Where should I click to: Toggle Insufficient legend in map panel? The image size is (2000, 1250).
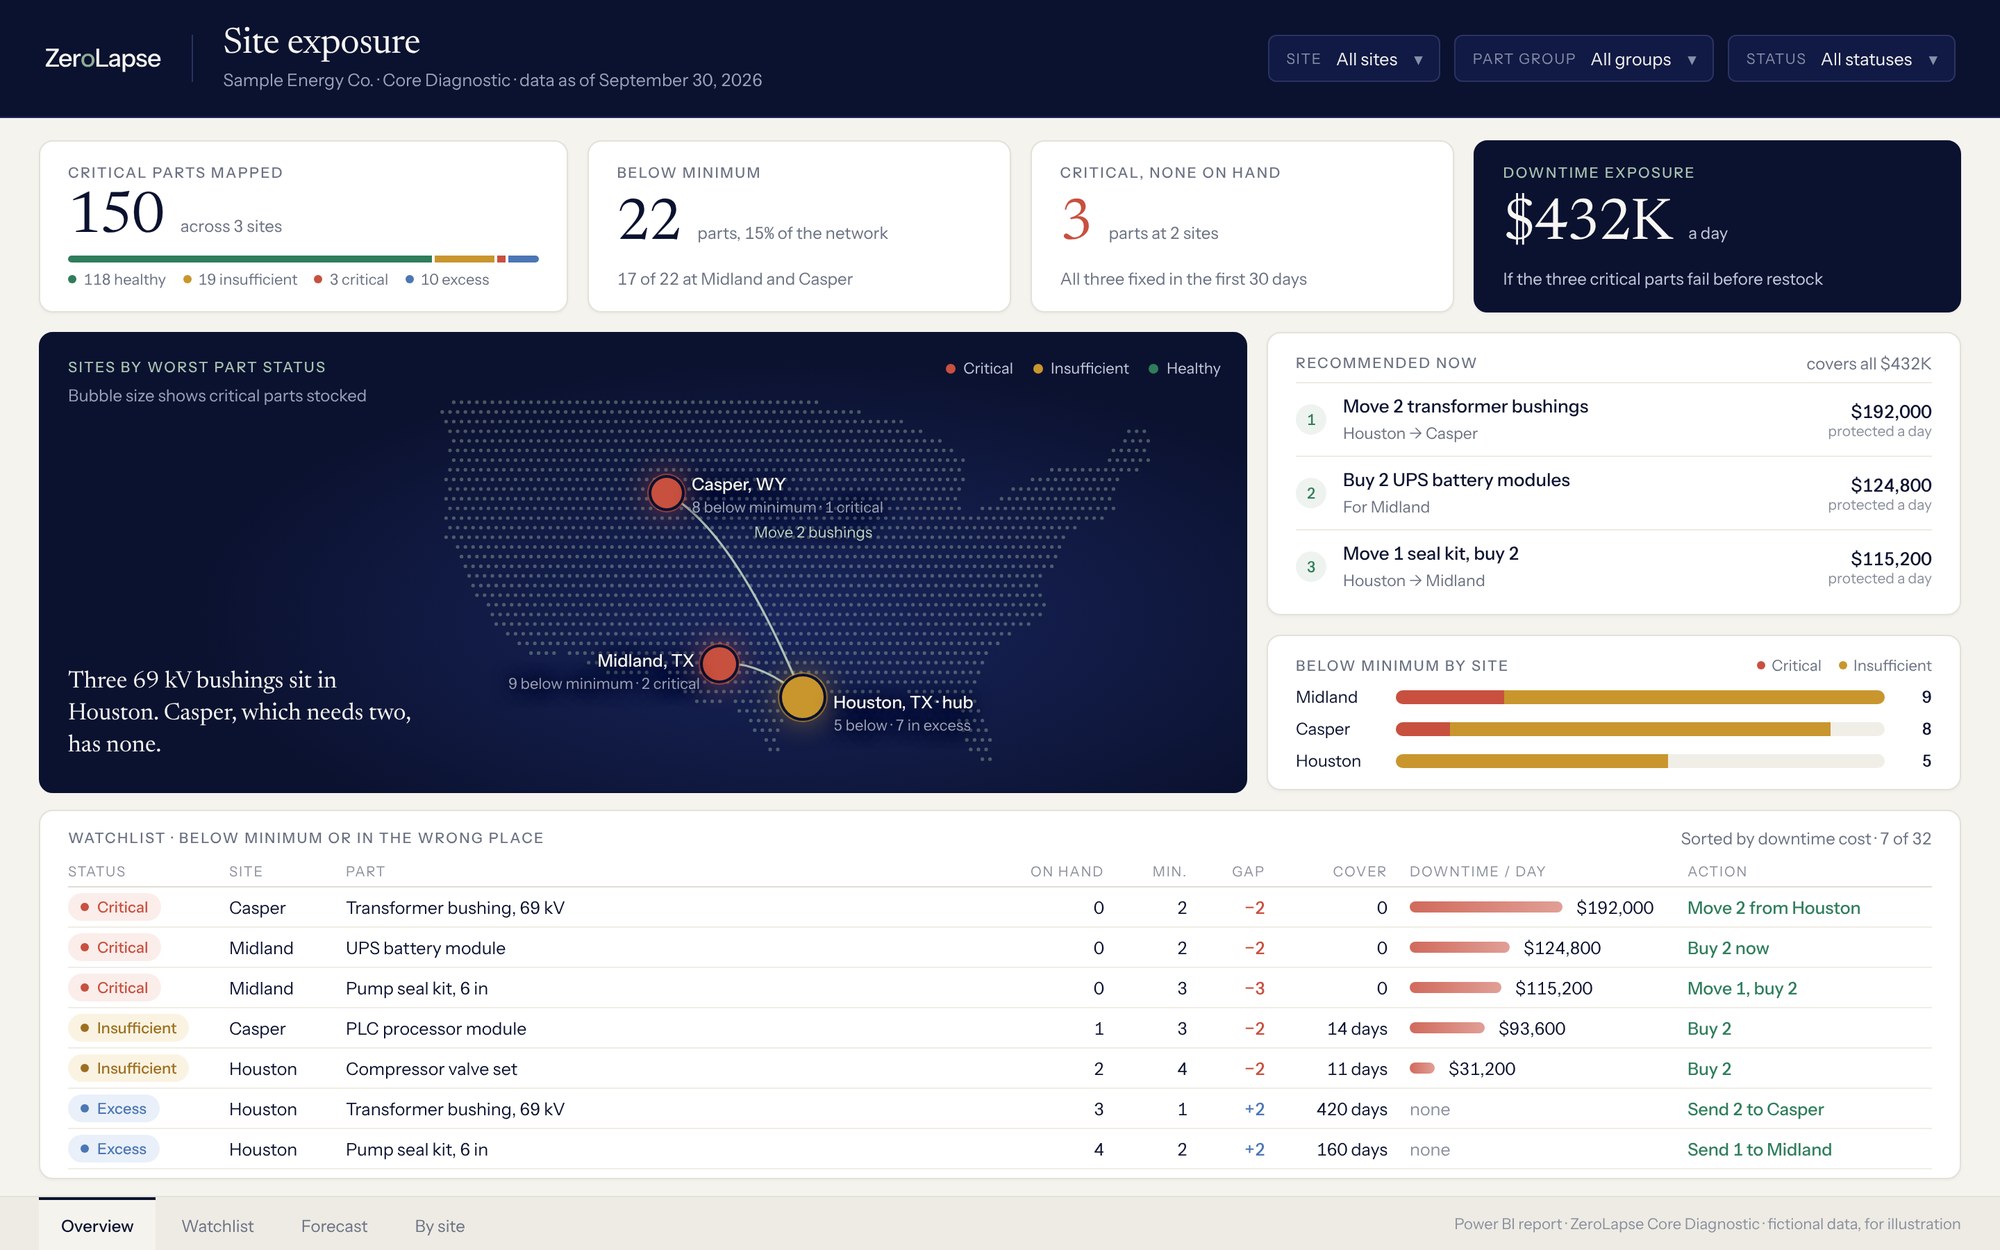coord(1080,368)
